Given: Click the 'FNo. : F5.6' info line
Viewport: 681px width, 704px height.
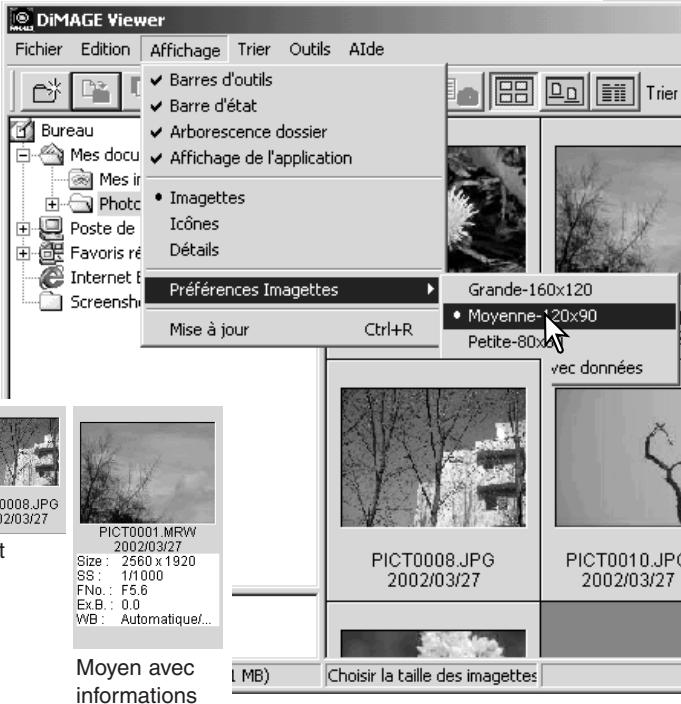Looking at the screenshot, I should coord(112,590).
